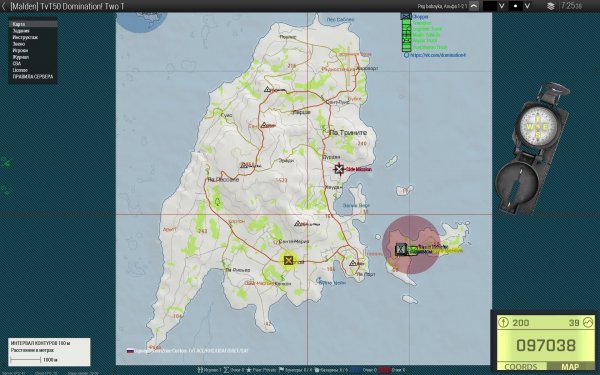600x375 pixels.
Task: Click the 097038 grid coordinate readout
Action: tap(546, 345)
